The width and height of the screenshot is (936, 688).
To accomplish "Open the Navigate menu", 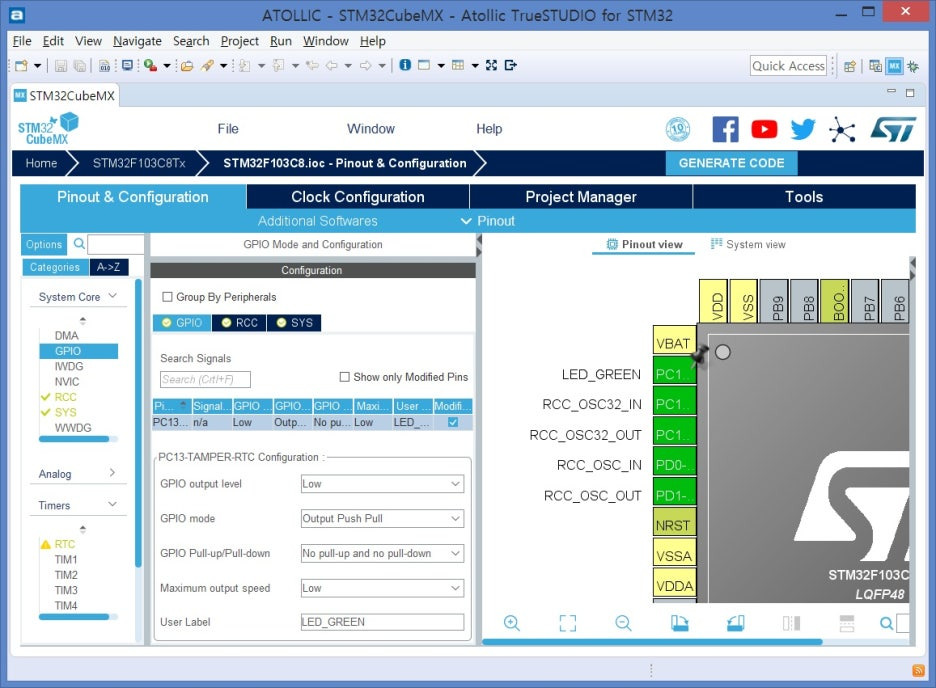I will click(x=137, y=41).
